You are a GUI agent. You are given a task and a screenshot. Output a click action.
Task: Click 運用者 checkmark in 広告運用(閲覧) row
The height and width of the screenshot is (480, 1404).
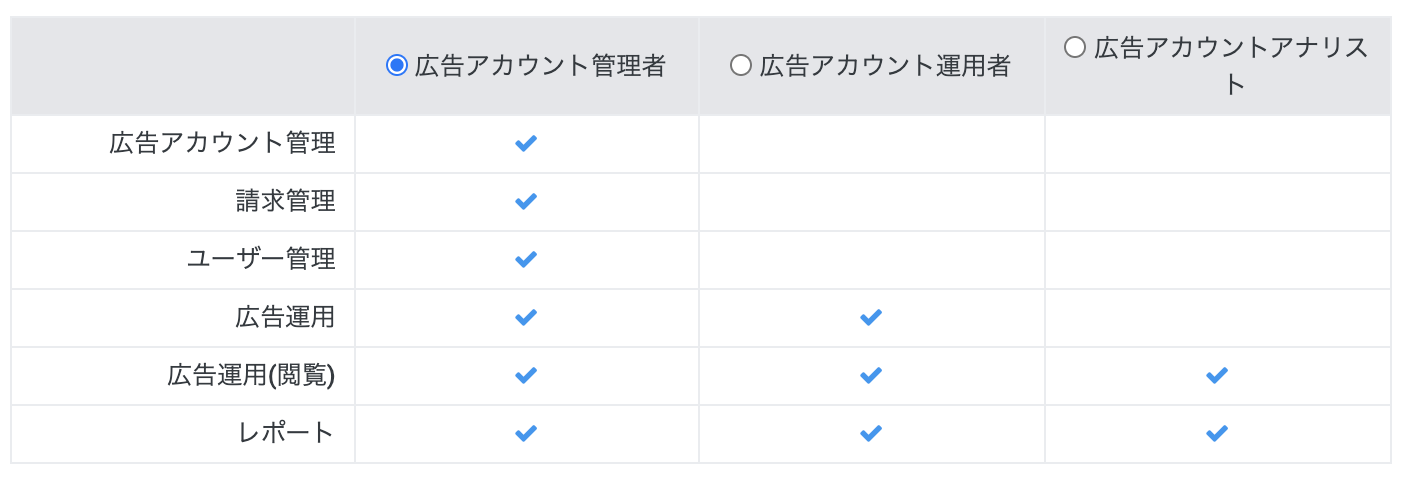[871, 375]
